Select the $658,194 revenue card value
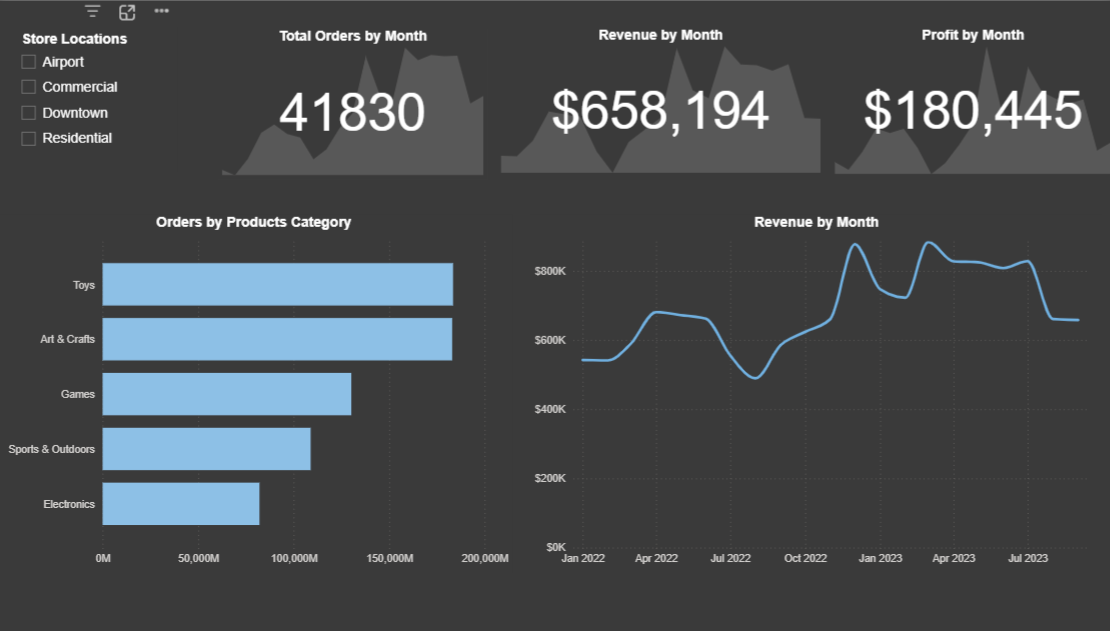The width and height of the screenshot is (1110, 631). 660,111
